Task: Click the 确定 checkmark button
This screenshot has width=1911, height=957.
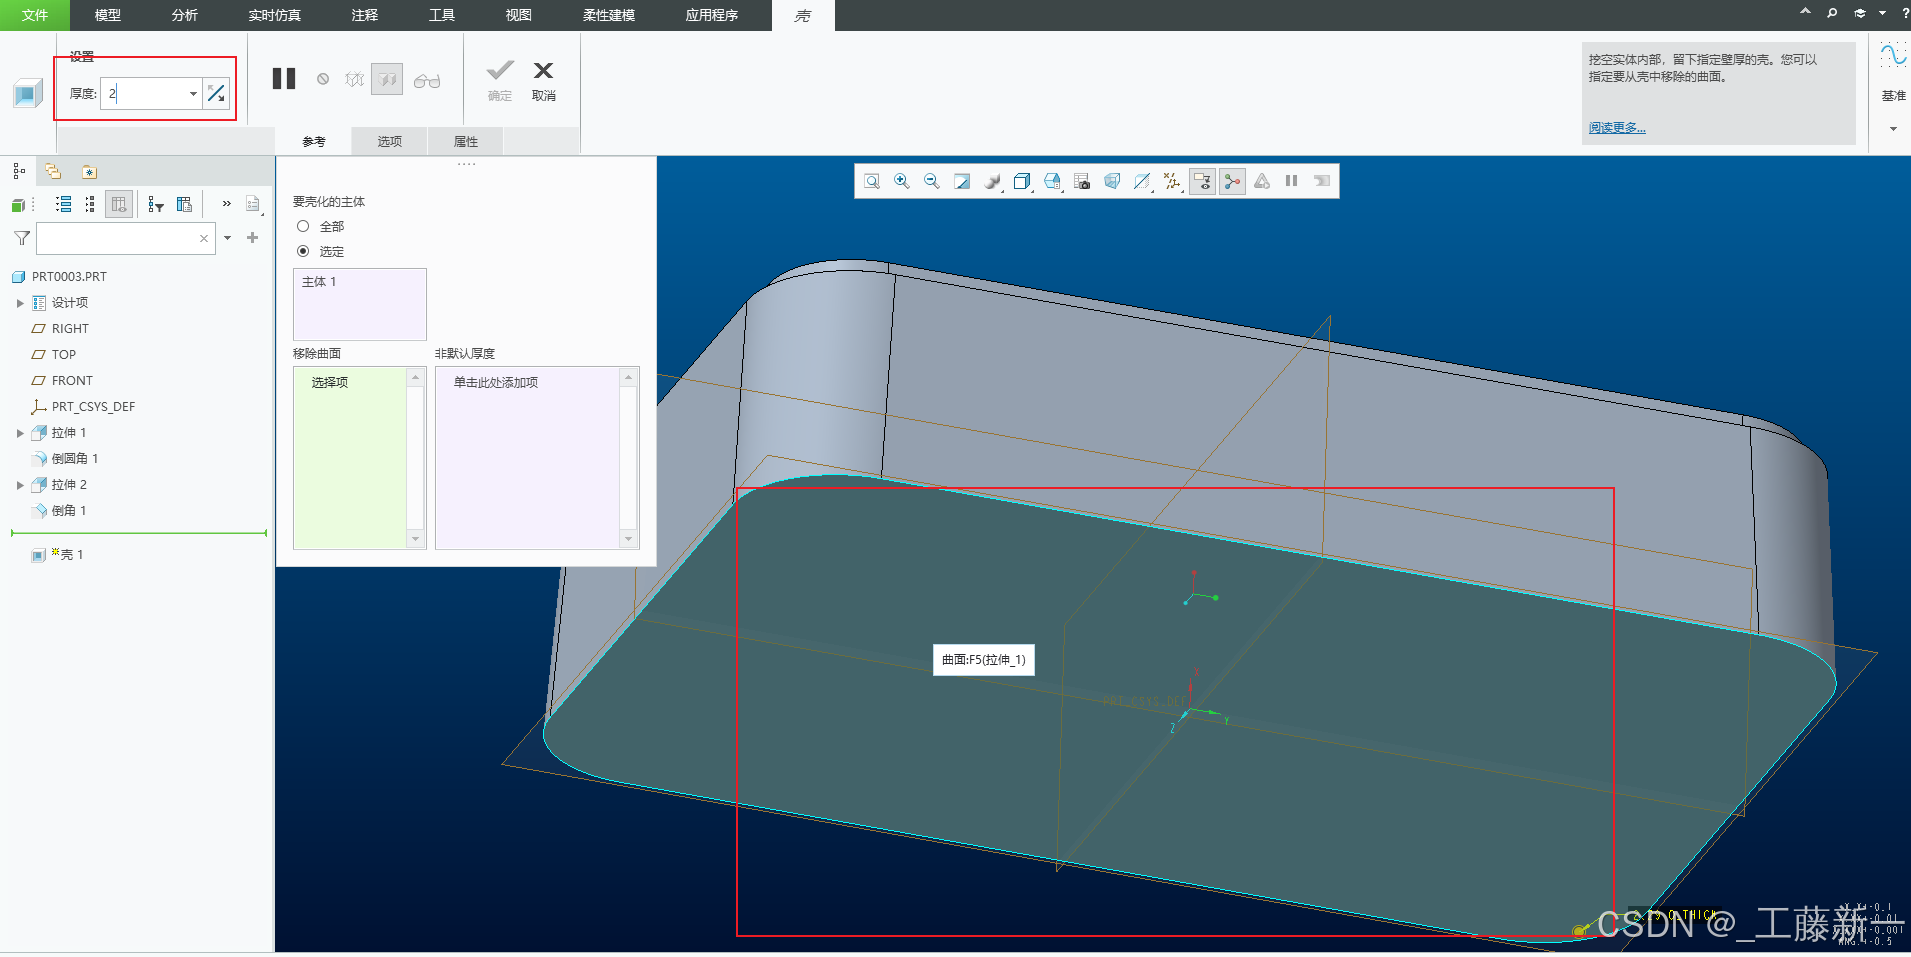Action: [x=500, y=80]
